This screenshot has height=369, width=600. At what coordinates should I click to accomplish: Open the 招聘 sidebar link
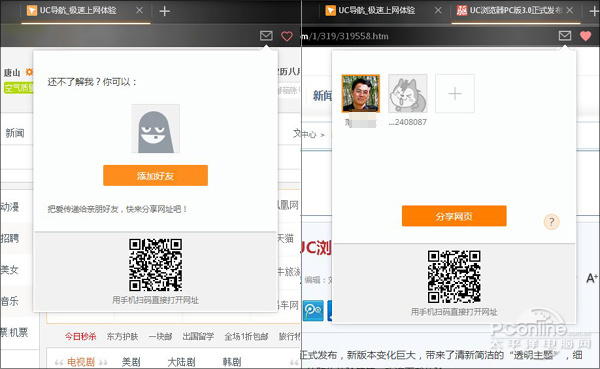click(x=10, y=238)
